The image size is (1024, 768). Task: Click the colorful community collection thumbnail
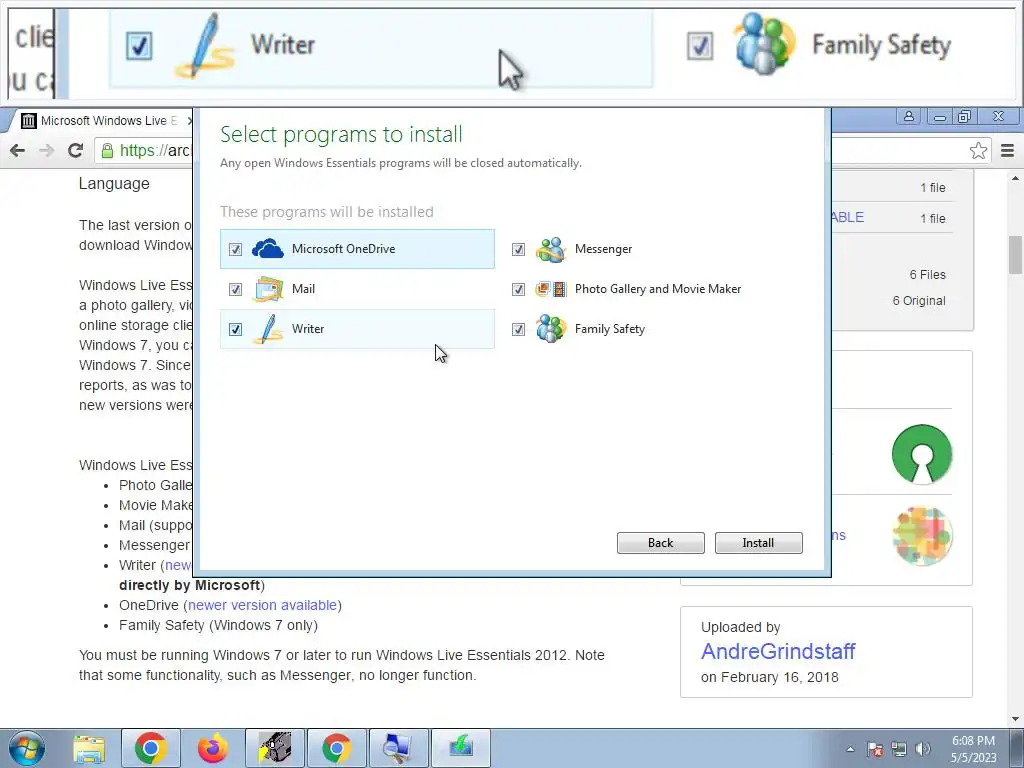(x=921, y=536)
